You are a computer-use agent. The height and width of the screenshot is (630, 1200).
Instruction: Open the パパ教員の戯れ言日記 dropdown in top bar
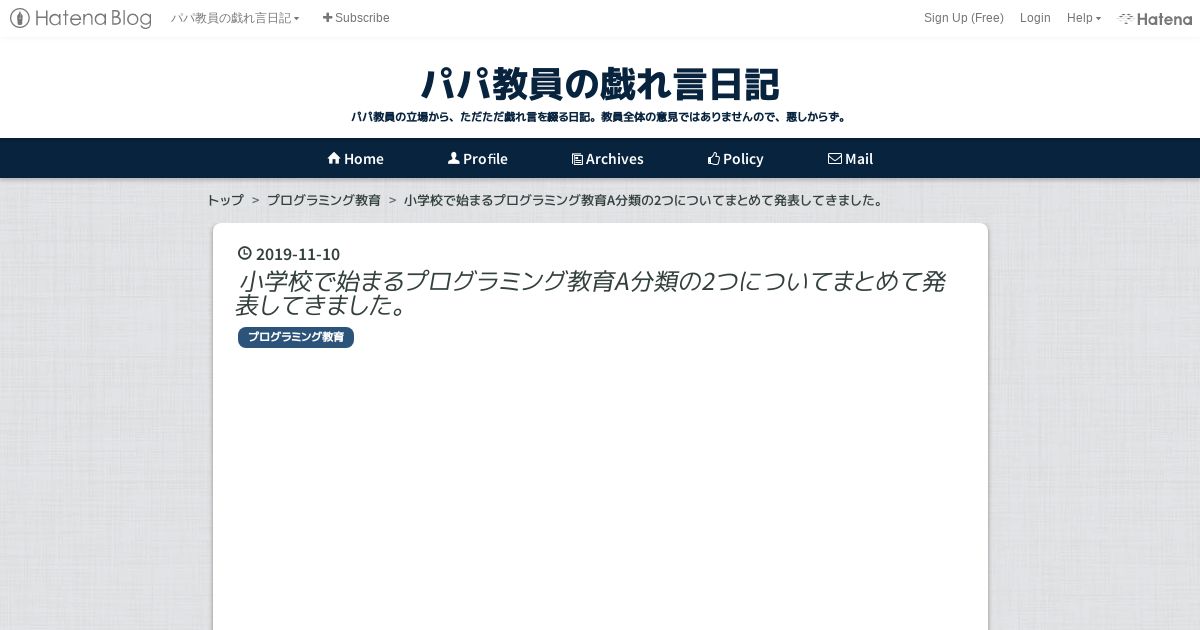click(x=235, y=18)
